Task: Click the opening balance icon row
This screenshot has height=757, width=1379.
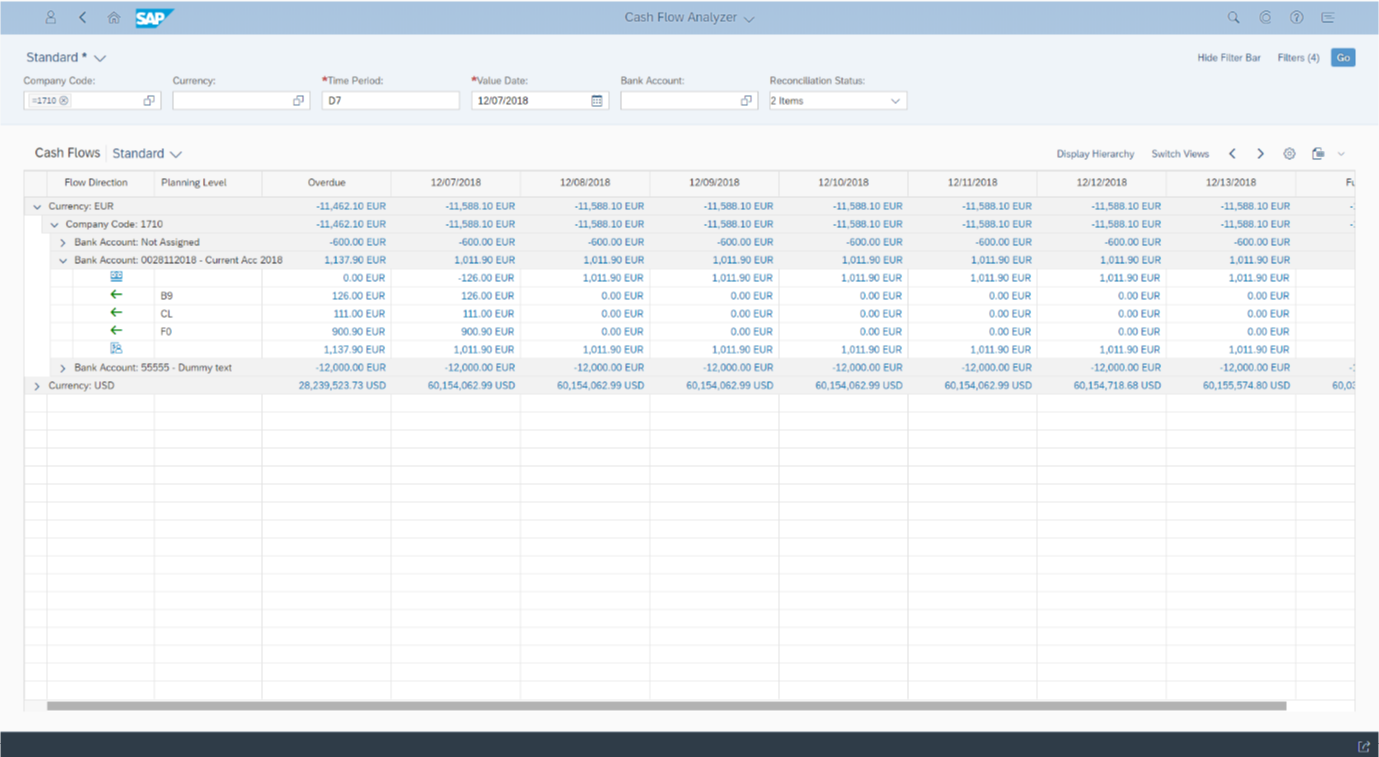Action: point(116,277)
